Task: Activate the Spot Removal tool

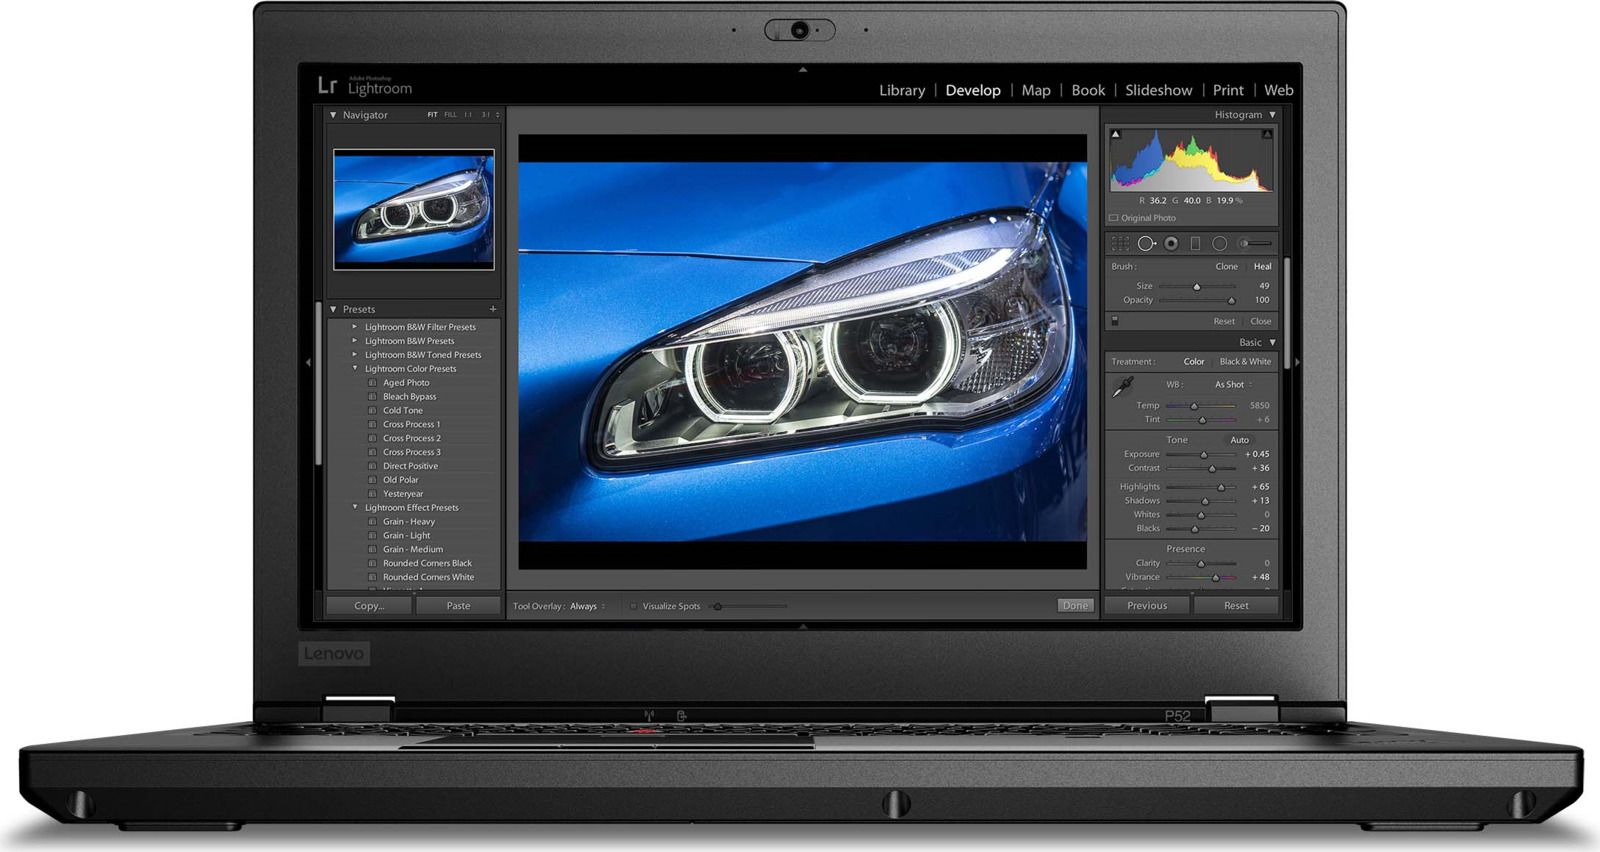Action: pos(1146,243)
